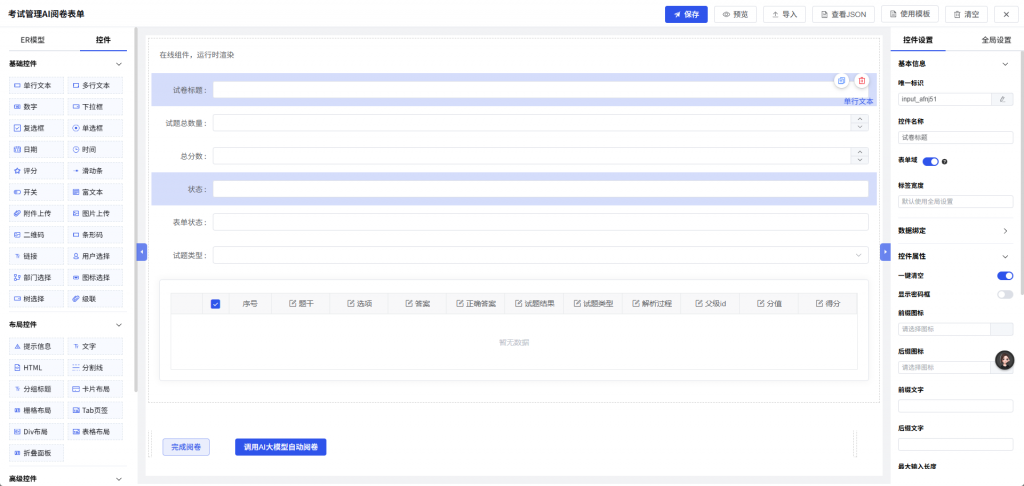Select the 评分 star control
Image resolution: width=1024 pixels, height=486 pixels.
(x=36, y=170)
